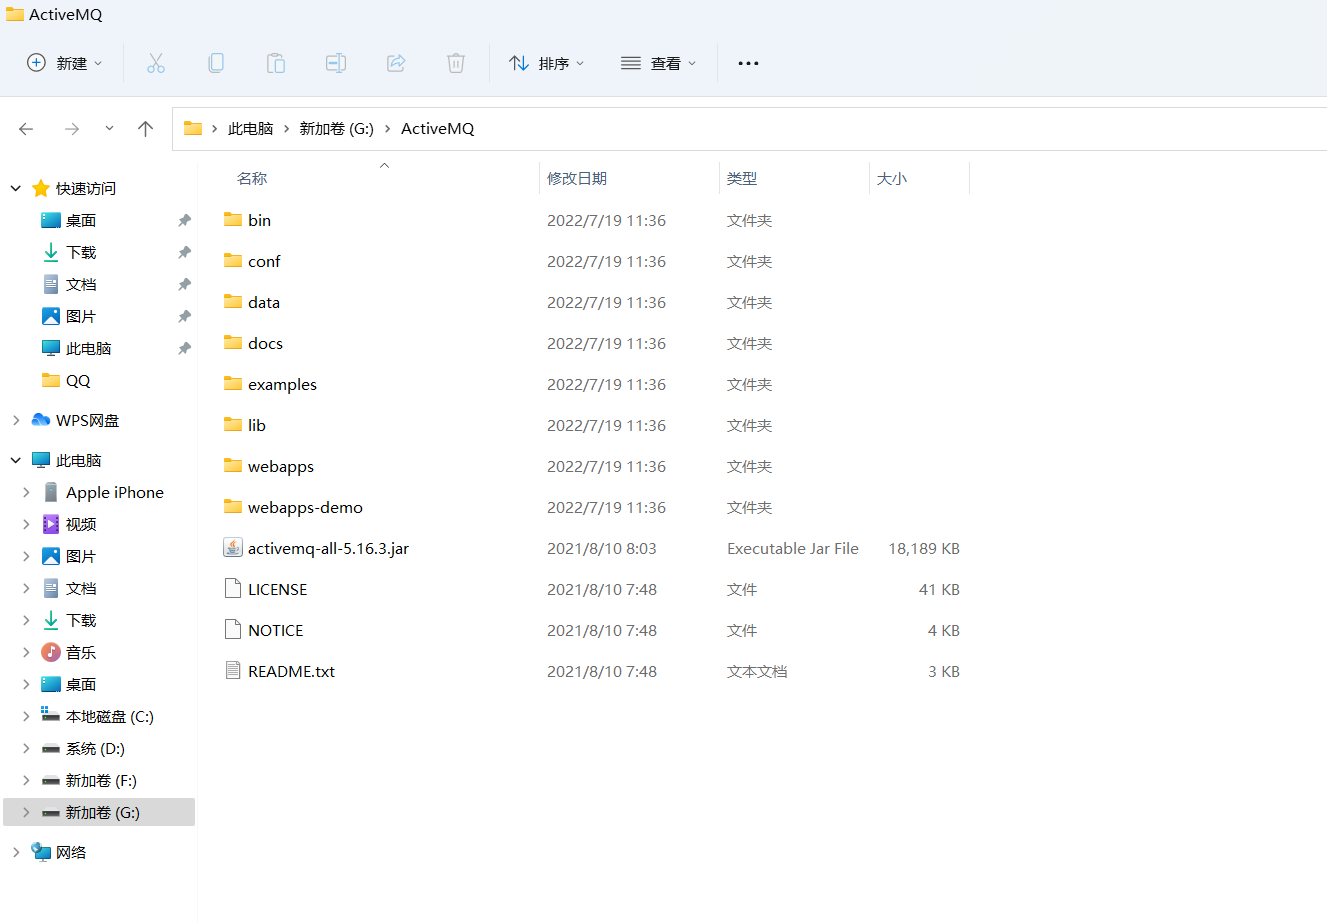
Task: Open 视频 under 此电脑
Action: 81,524
